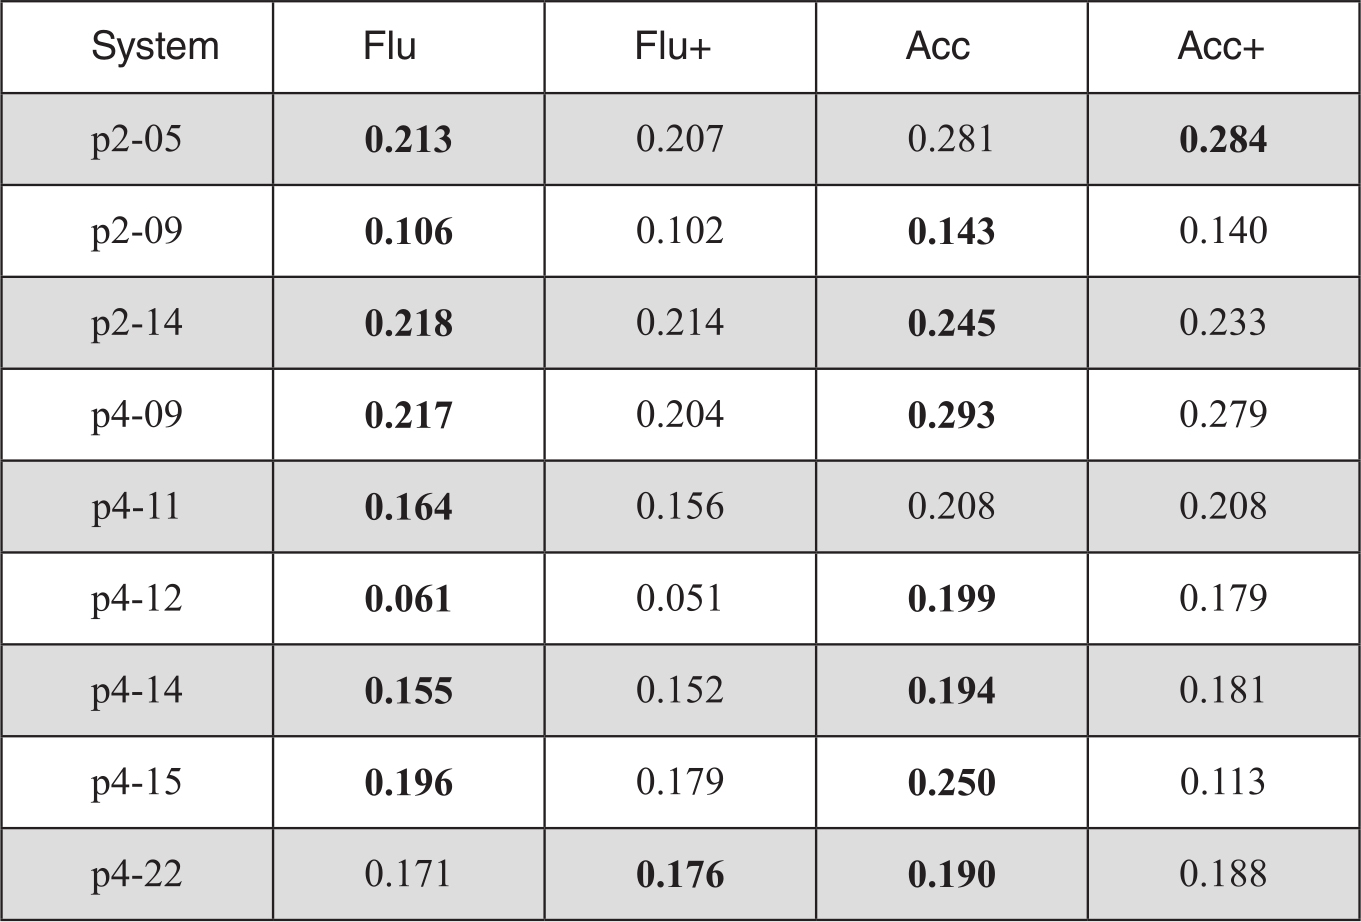Select the Flu column header
Screen dimensions: 1361x922
coord(390,47)
